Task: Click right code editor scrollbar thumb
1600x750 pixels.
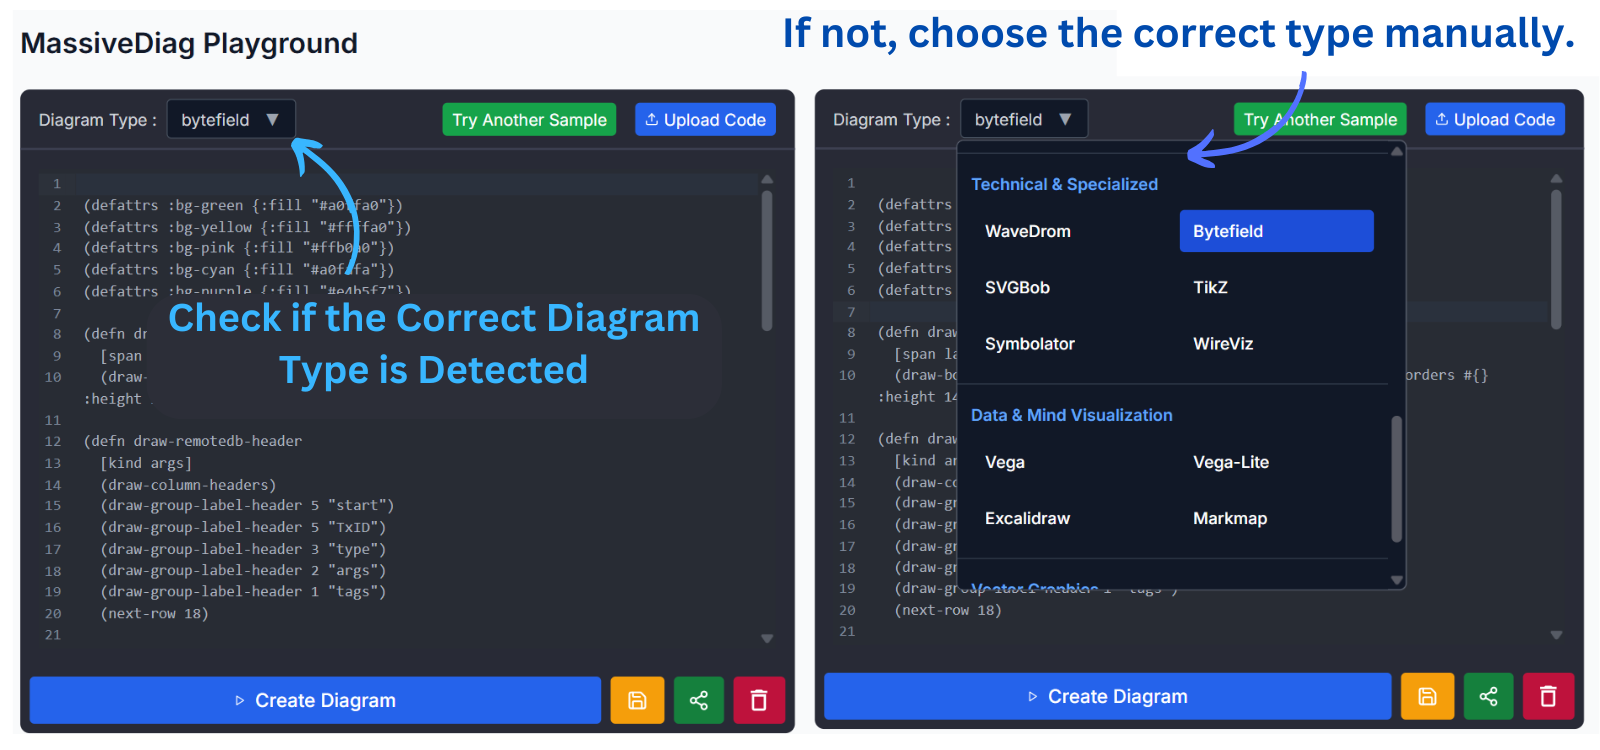Action: click(x=1556, y=260)
